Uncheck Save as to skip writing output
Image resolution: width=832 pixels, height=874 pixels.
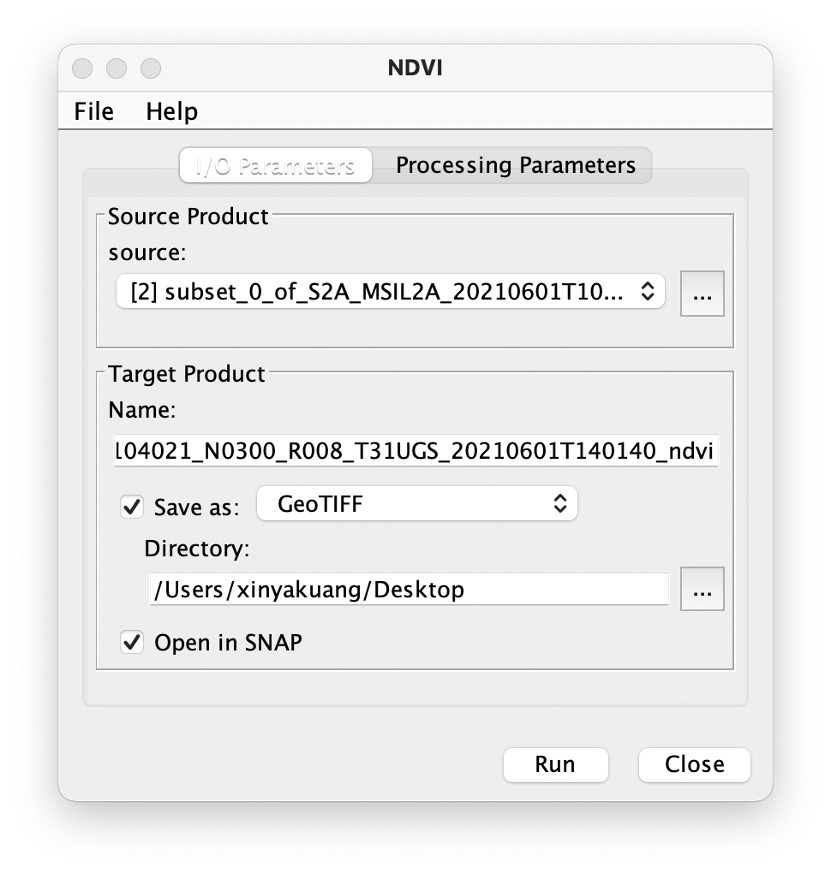tap(131, 507)
